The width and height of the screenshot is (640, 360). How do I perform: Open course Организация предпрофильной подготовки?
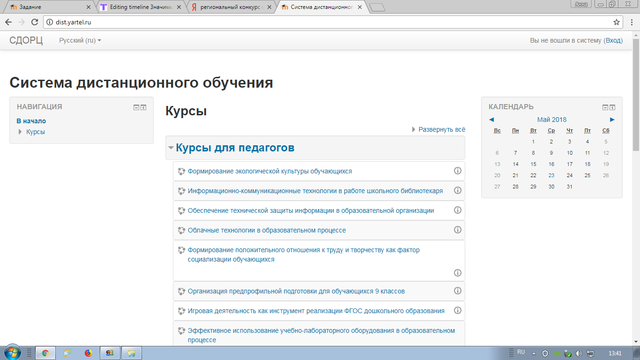coord(296,291)
